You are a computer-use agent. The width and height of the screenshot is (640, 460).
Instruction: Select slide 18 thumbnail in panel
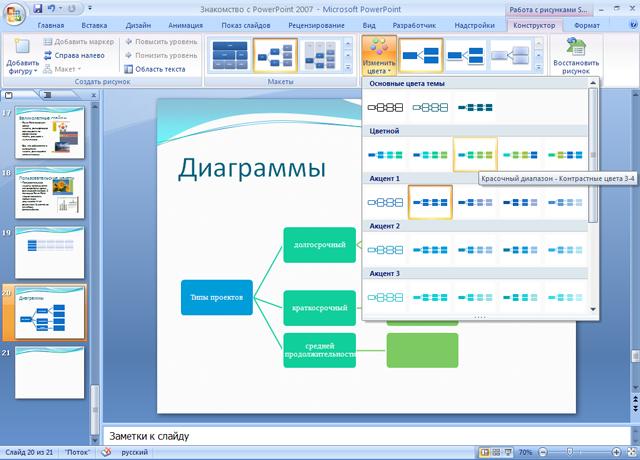coord(49,193)
